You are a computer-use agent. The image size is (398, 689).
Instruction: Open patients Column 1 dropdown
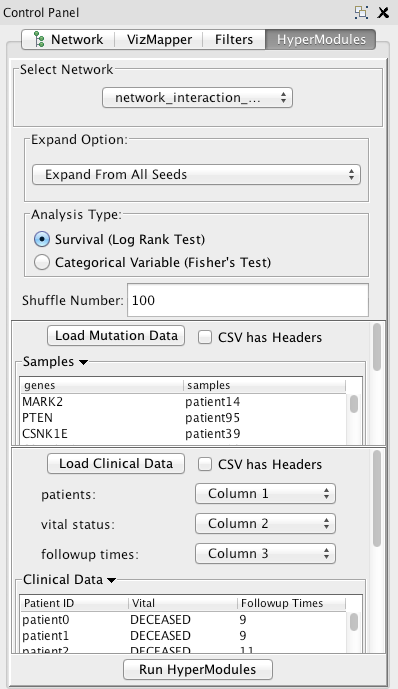tap(265, 493)
